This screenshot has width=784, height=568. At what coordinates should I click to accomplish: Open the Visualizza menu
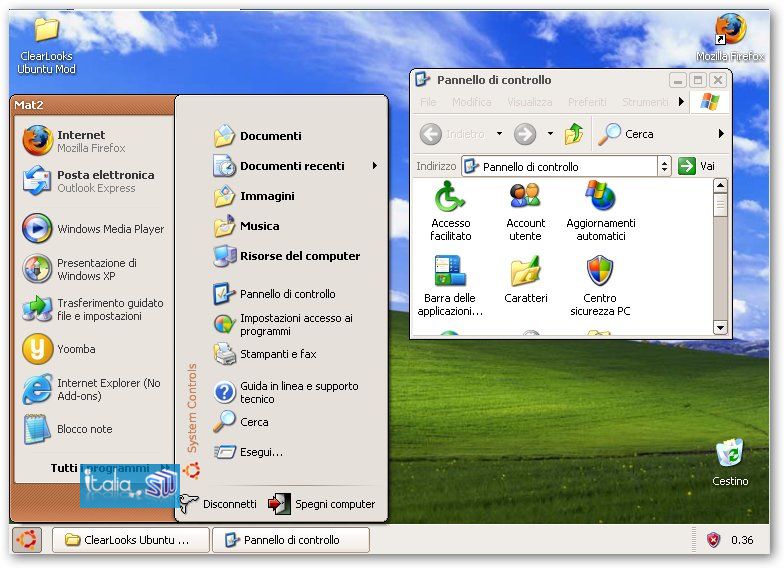point(530,102)
